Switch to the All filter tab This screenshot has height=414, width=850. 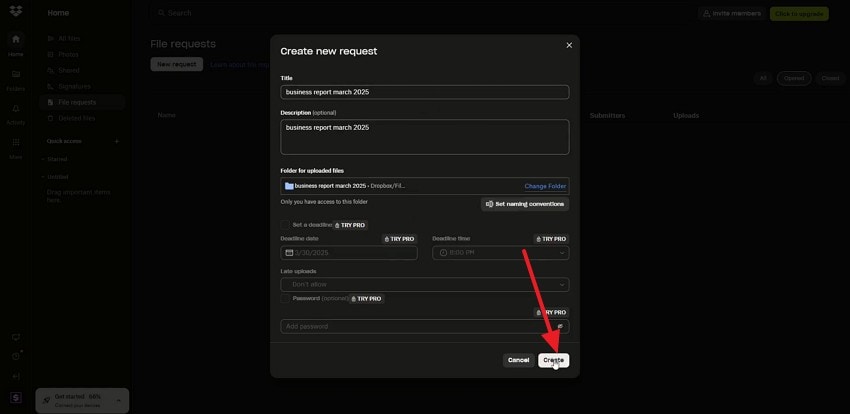pyautogui.click(x=763, y=79)
